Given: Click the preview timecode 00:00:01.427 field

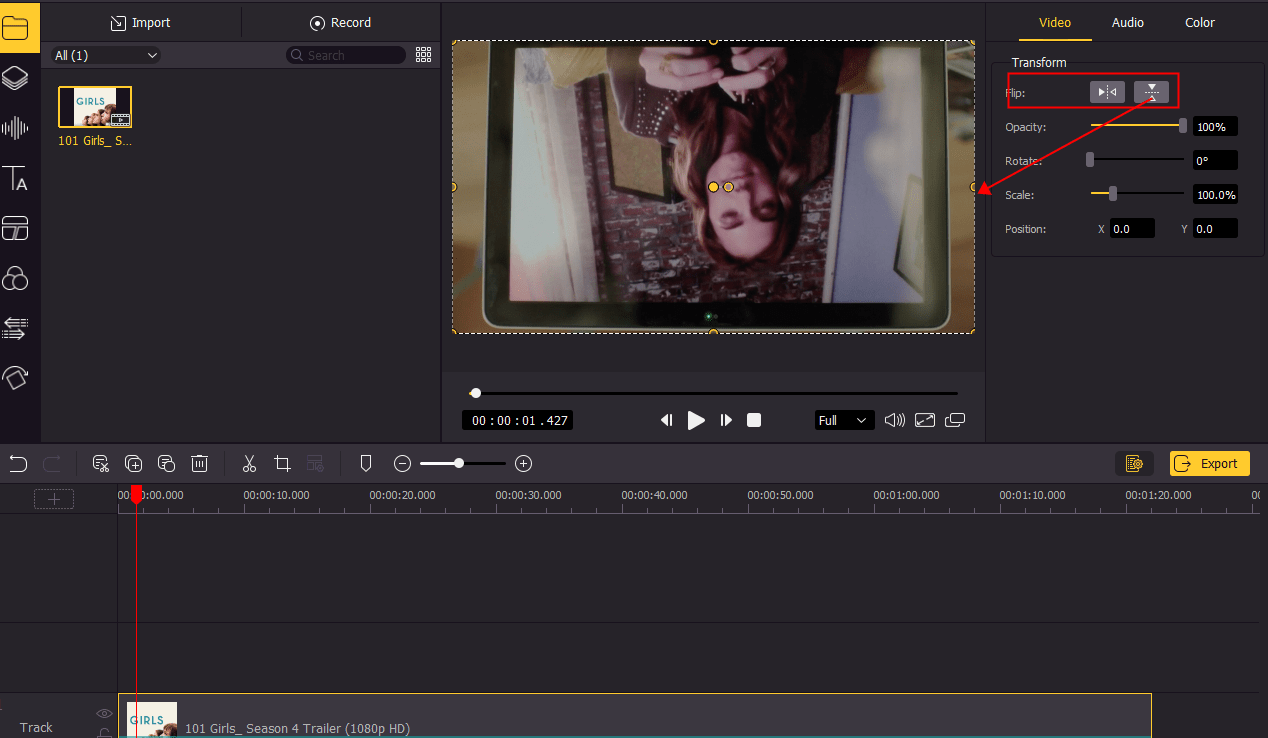Looking at the screenshot, I should tap(518, 421).
